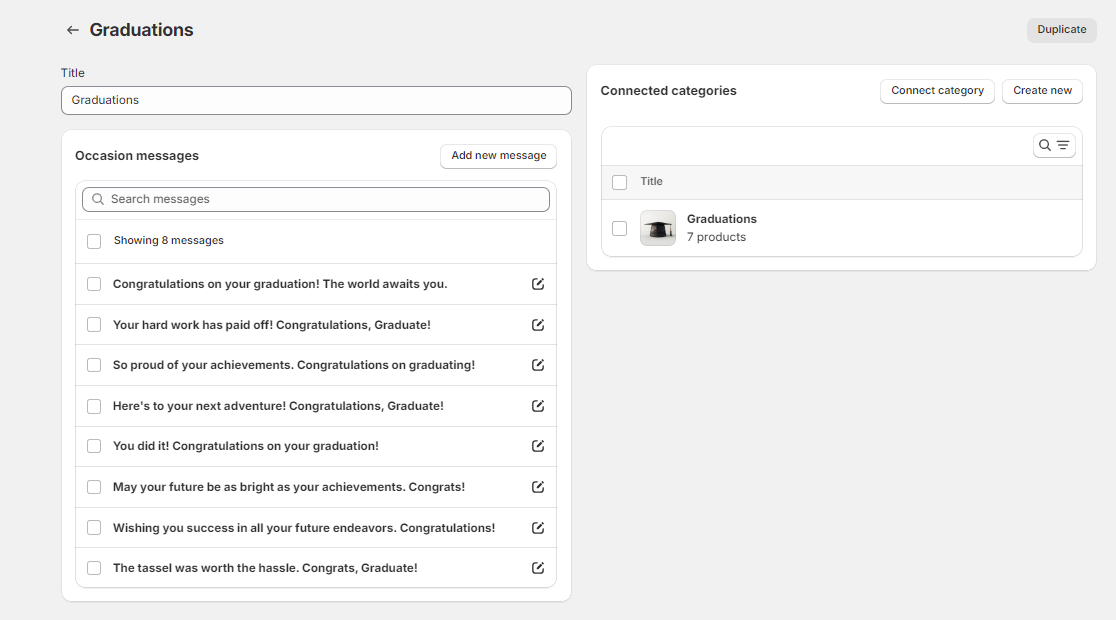
Task: Click the Connect category button
Action: 937,91
